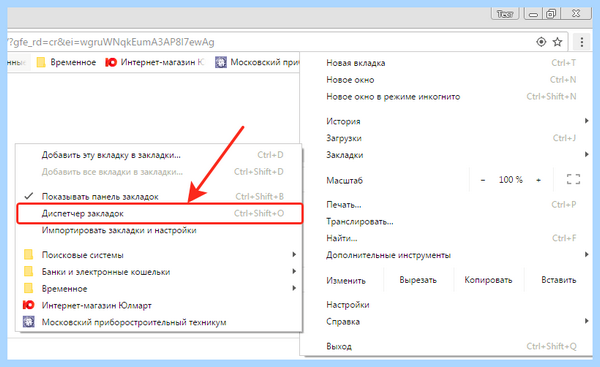Click the 100 % zoom value
The height and width of the screenshot is (367, 600).
[510, 179]
